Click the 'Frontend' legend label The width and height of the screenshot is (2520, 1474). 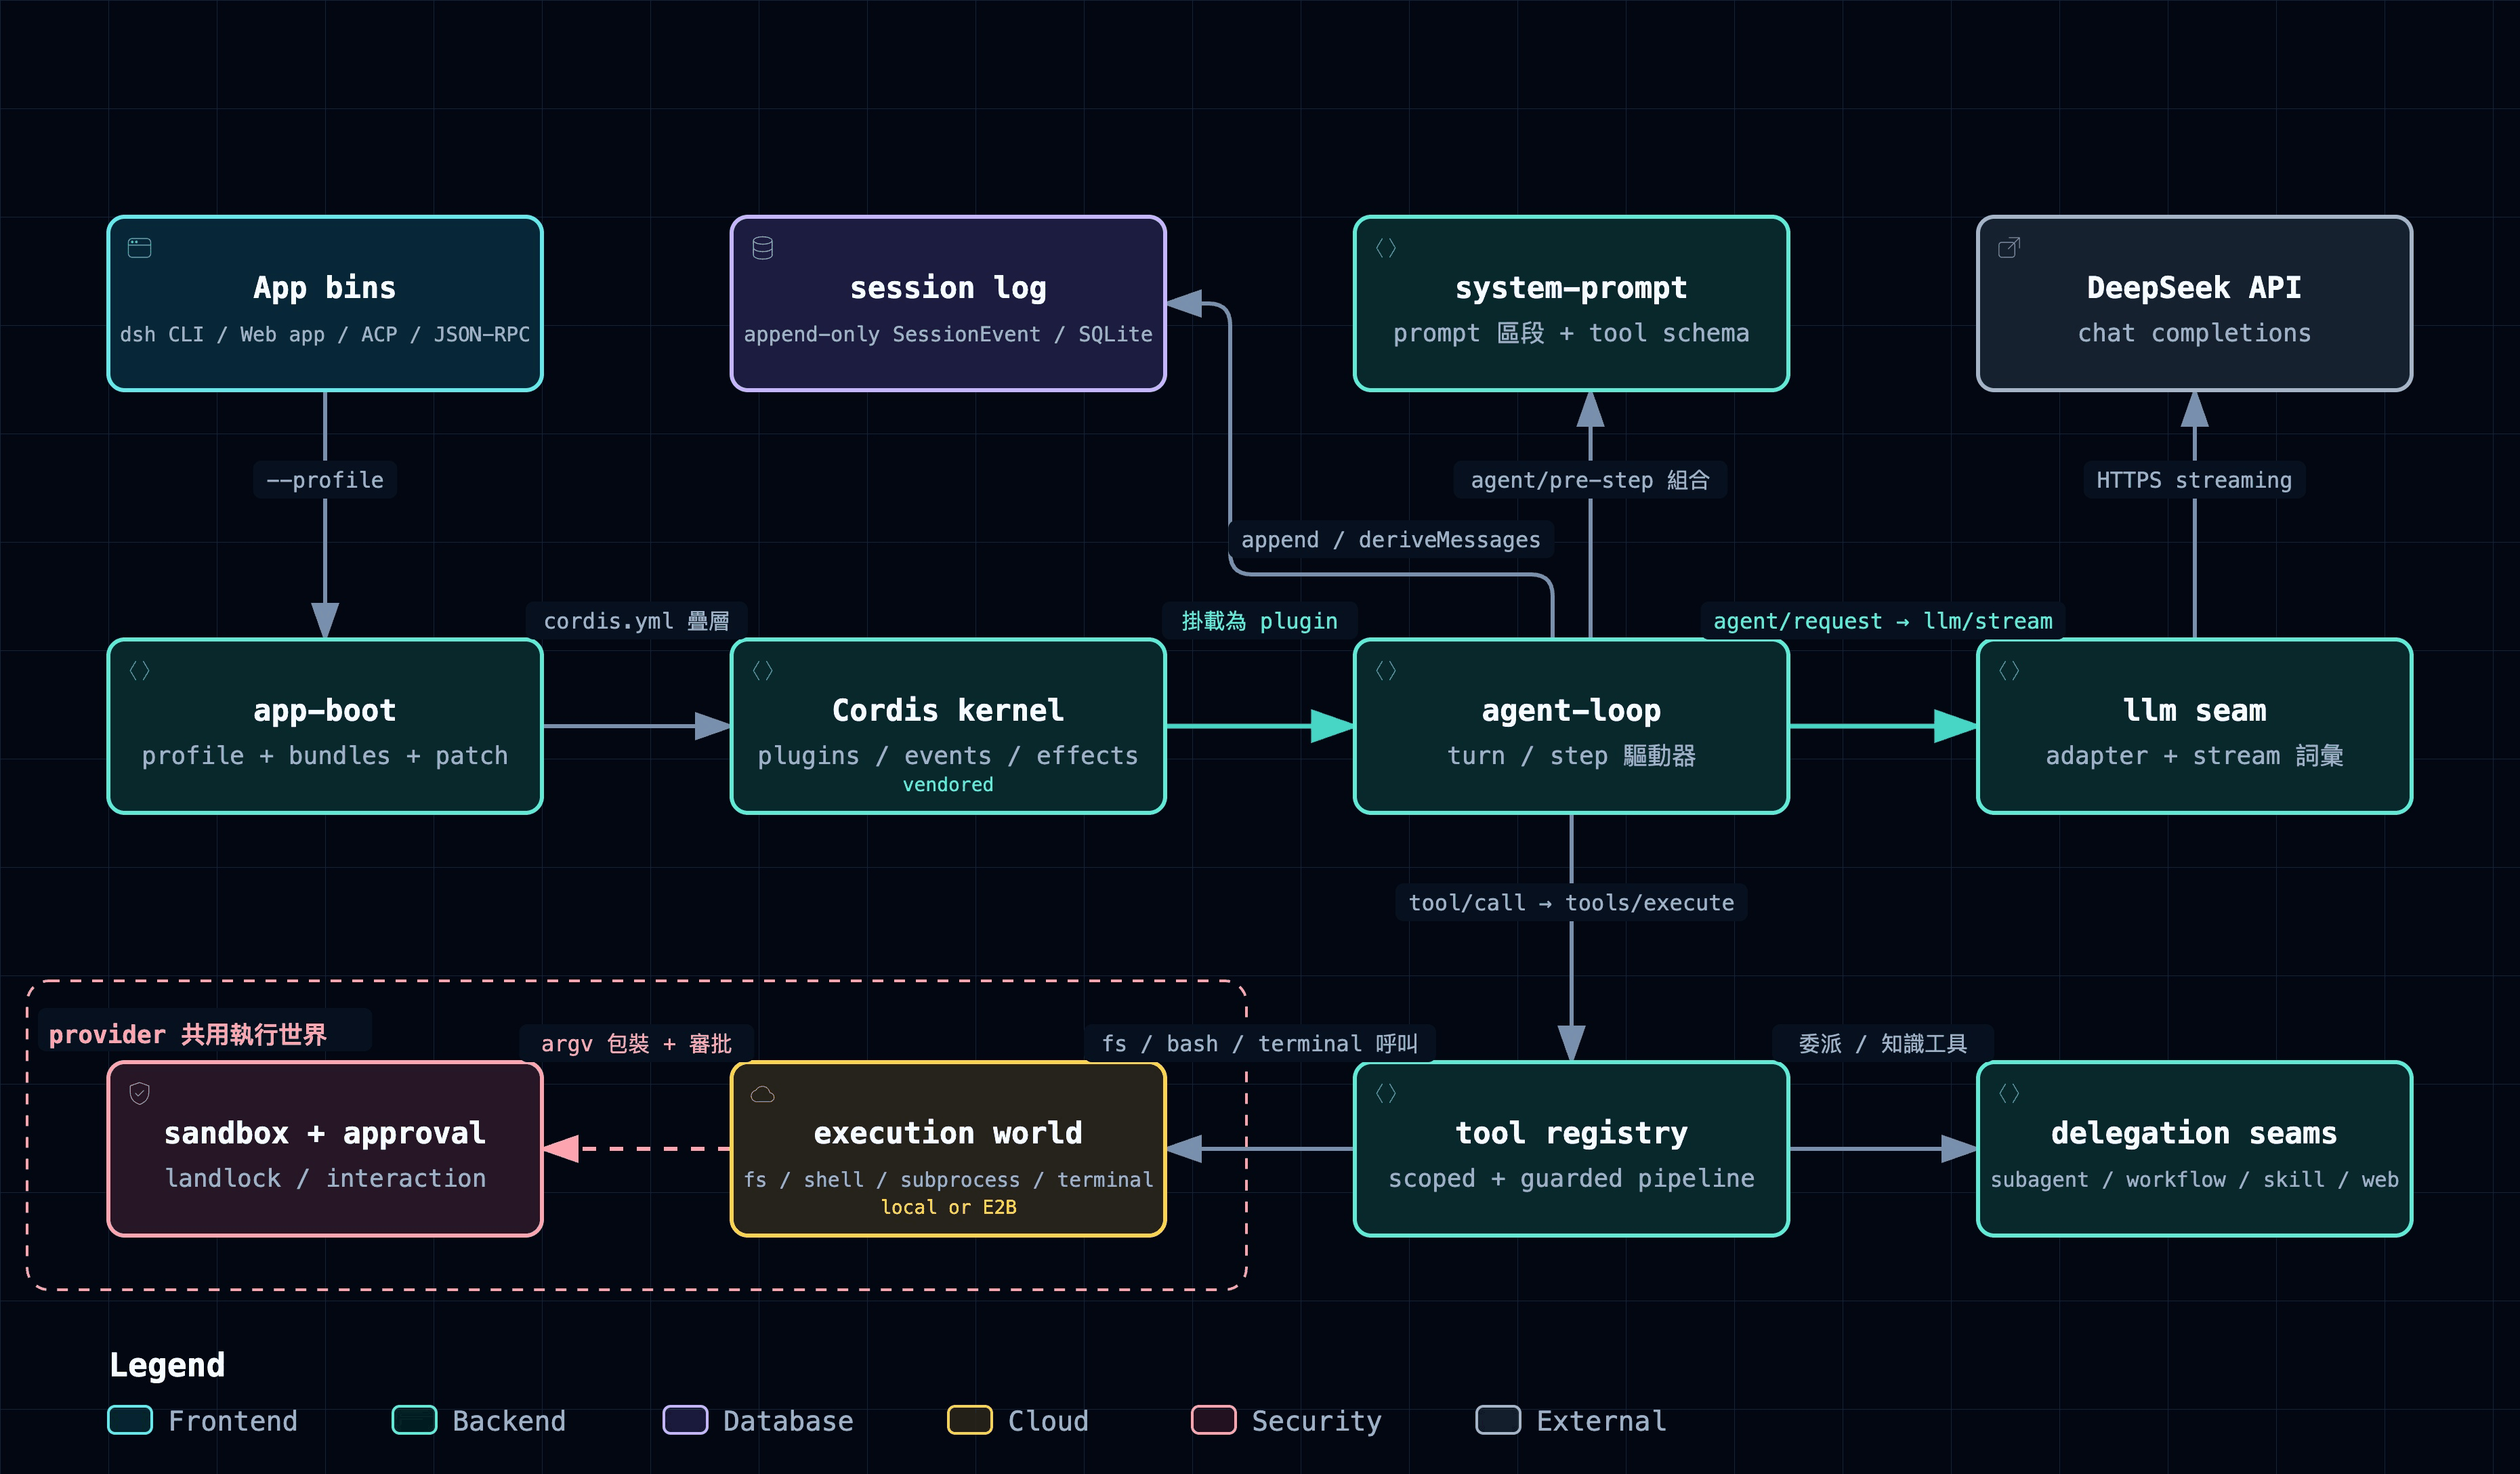pos(233,1421)
